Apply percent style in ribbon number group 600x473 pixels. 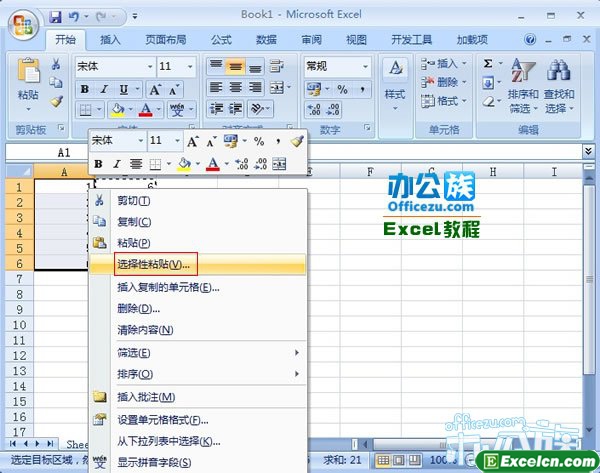coord(342,90)
